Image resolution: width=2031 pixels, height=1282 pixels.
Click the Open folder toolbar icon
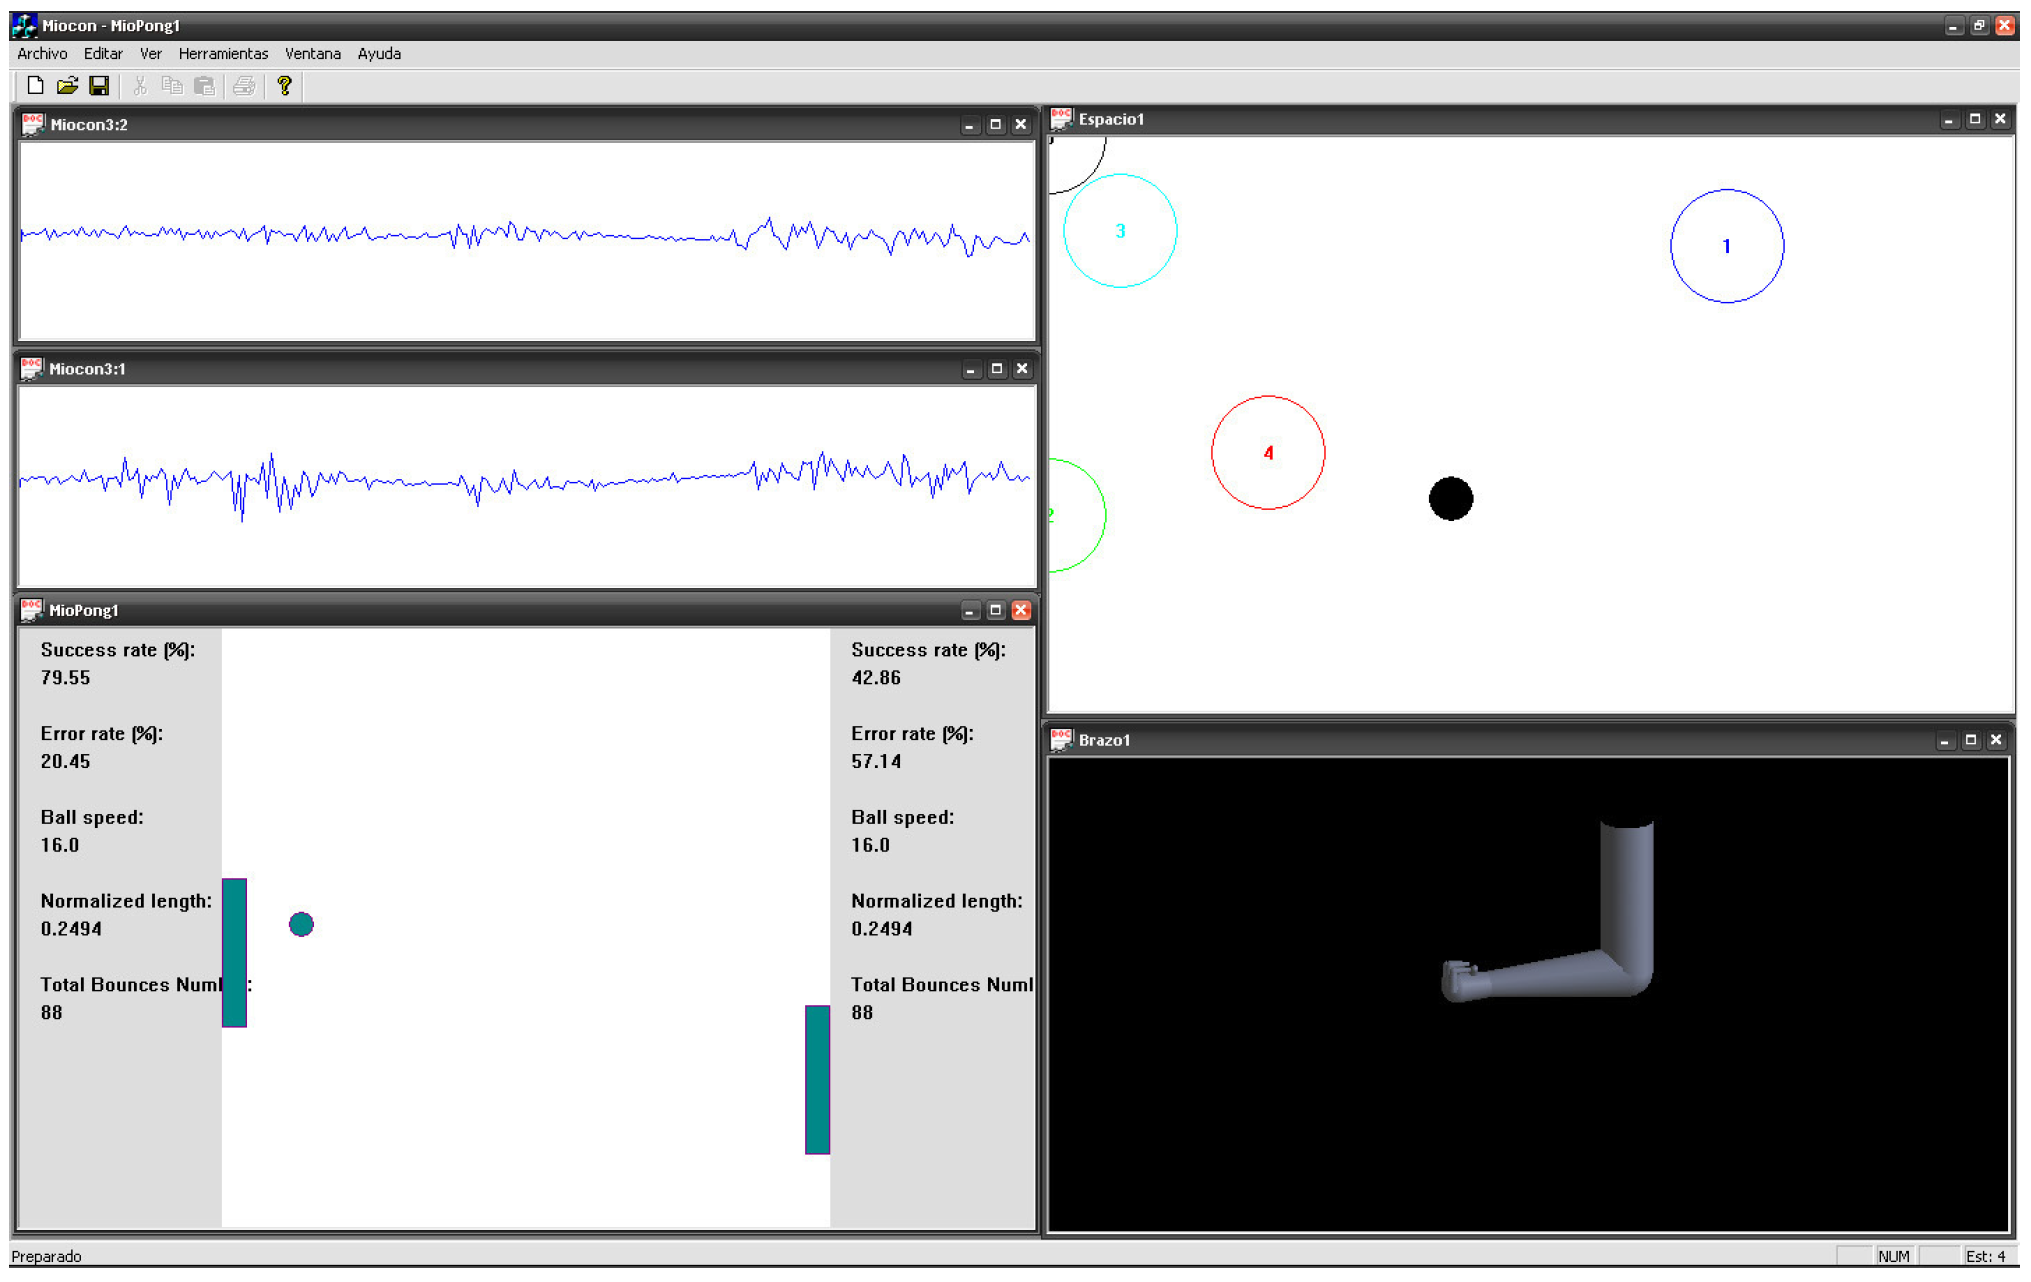coord(67,86)
